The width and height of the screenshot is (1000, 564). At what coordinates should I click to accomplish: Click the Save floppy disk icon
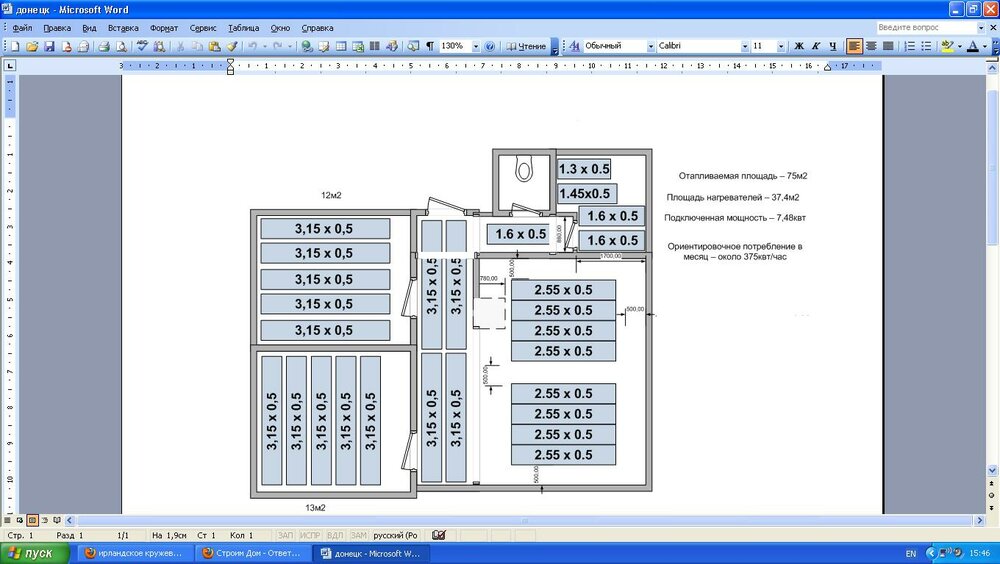coord(48,46)
